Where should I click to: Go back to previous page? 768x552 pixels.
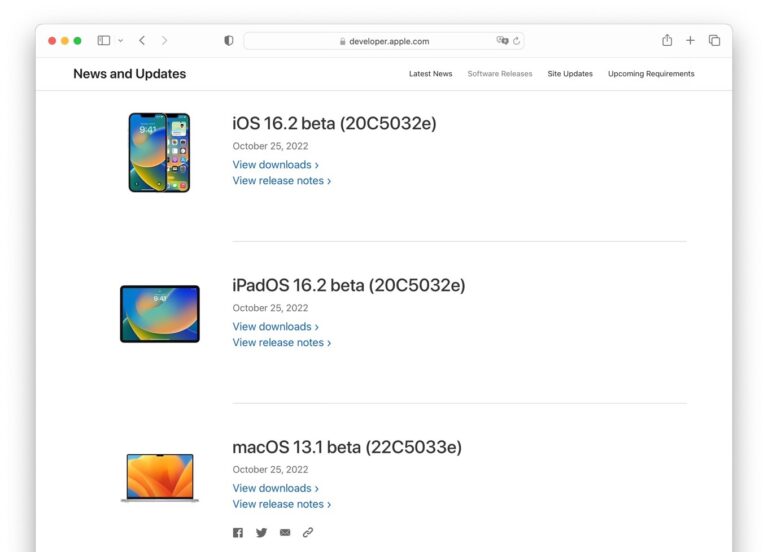click(x=142, y=41)
